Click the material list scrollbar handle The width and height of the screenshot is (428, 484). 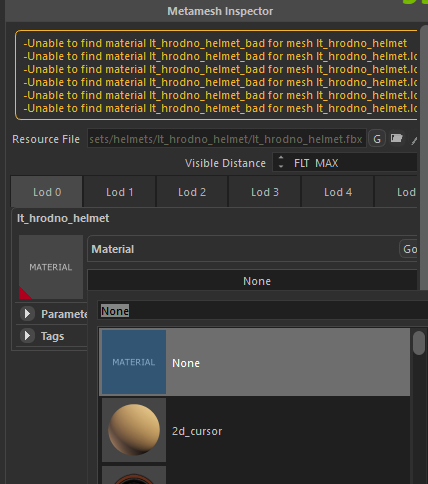click(x=419, y=343)
